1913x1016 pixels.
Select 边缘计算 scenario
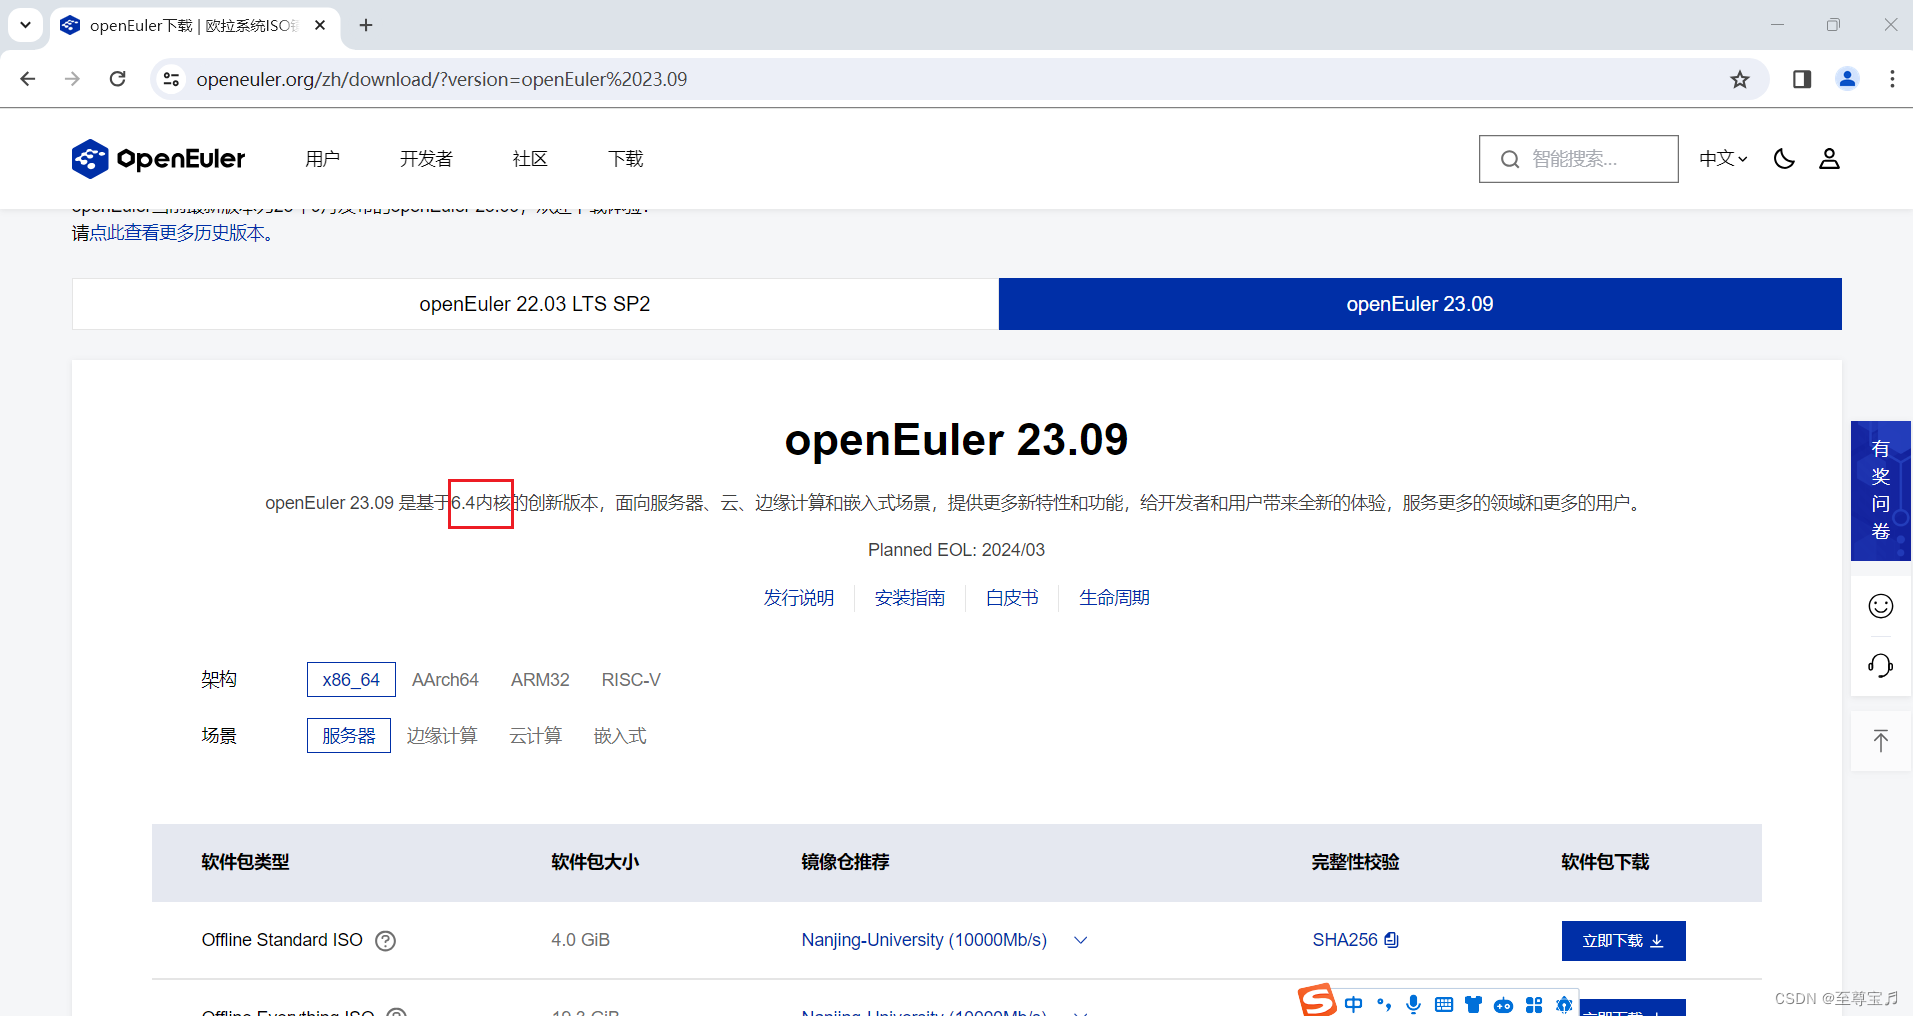click(442, 736)
